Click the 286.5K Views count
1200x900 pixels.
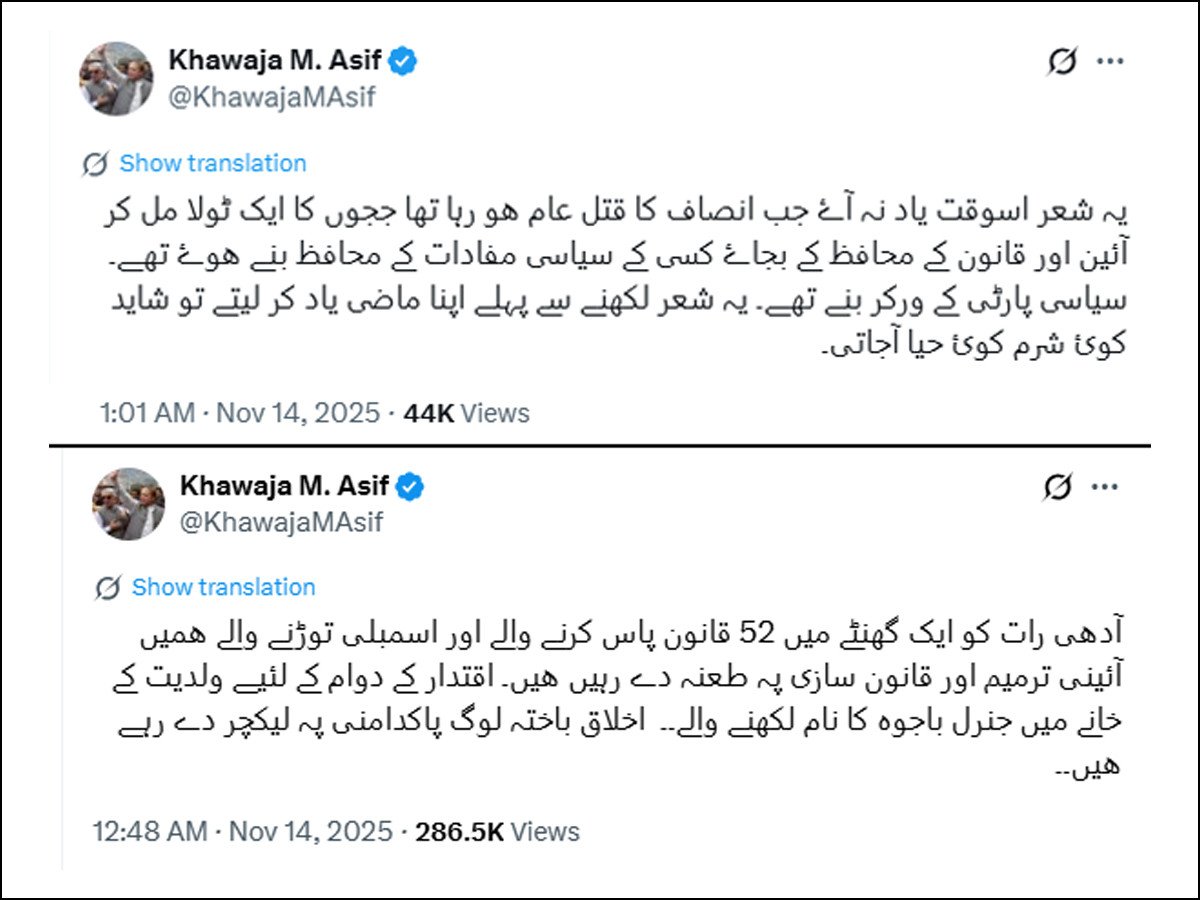click(497, 831)
